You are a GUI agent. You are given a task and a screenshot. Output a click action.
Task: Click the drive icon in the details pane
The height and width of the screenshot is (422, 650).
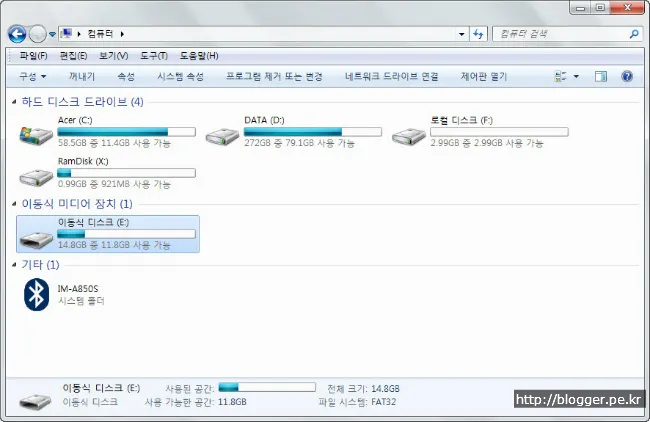tap(36, 401)
